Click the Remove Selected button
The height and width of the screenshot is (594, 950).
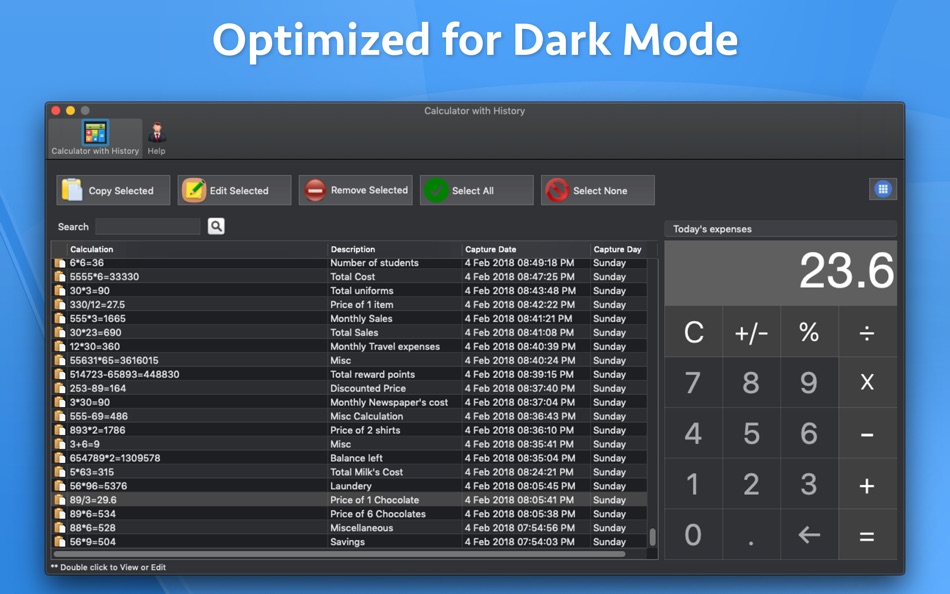pos(356,190)
